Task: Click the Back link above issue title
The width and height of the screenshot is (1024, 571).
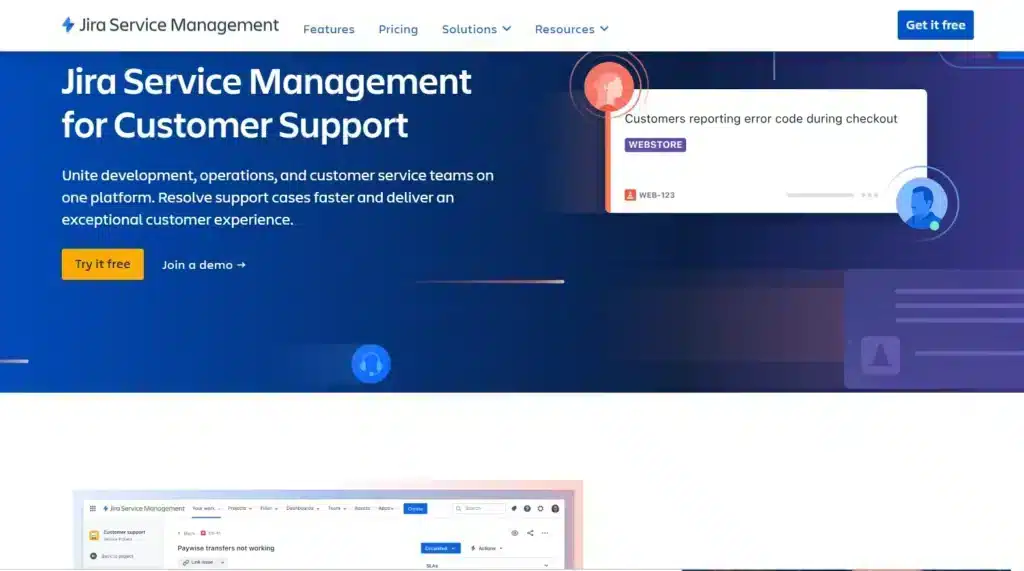Action: point(186,533)
